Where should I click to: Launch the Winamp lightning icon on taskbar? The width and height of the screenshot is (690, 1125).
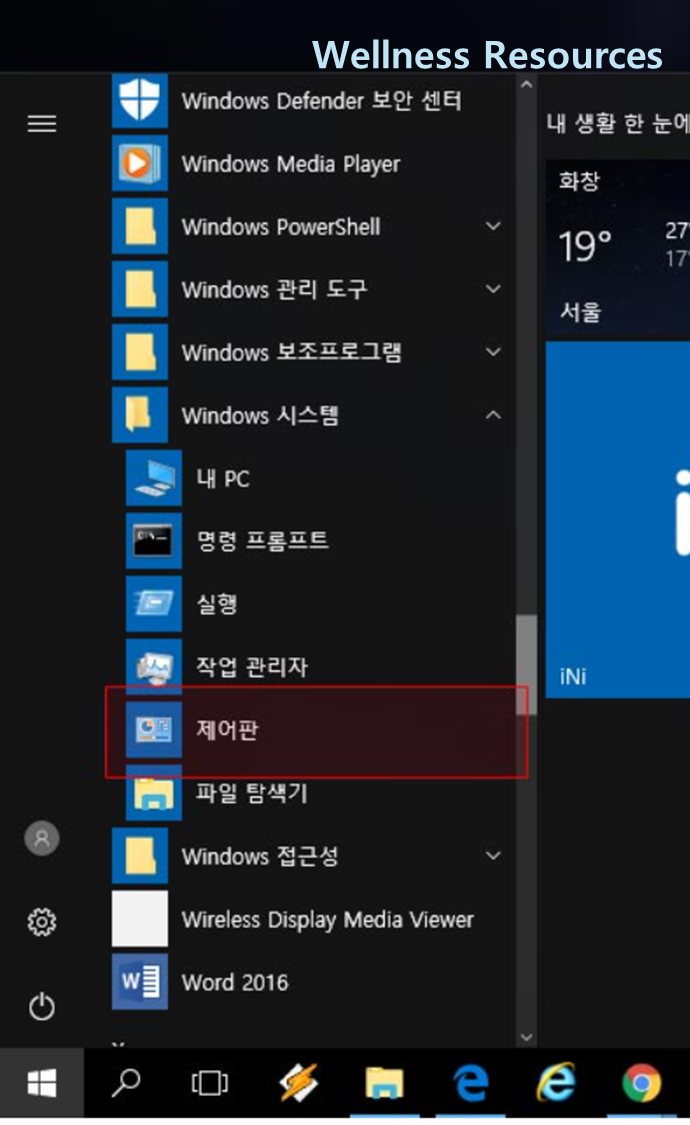coord(299,1083)
